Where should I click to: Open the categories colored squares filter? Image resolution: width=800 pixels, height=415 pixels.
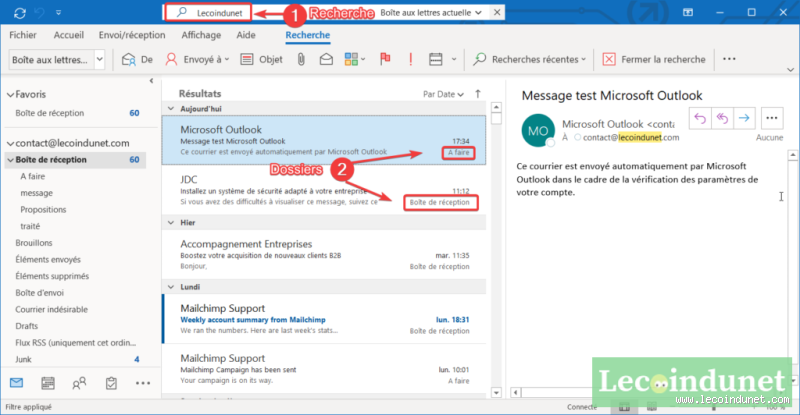coord(355,60)
